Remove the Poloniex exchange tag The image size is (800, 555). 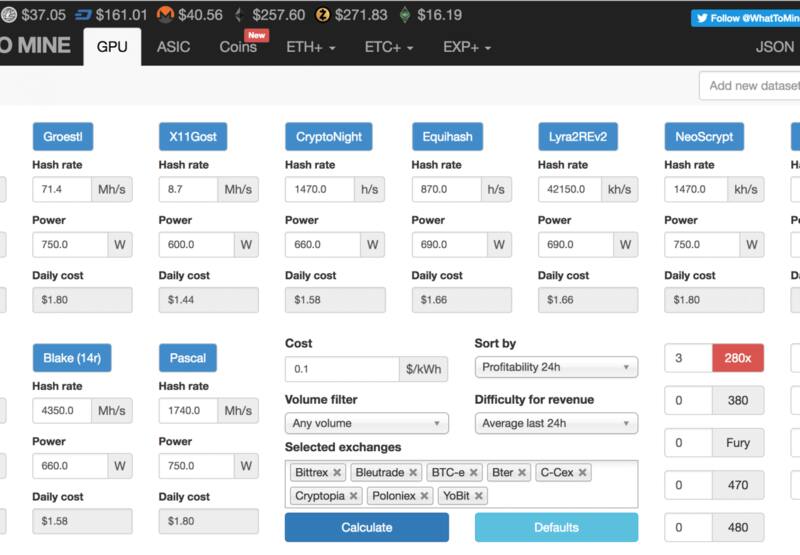point(425,496)
